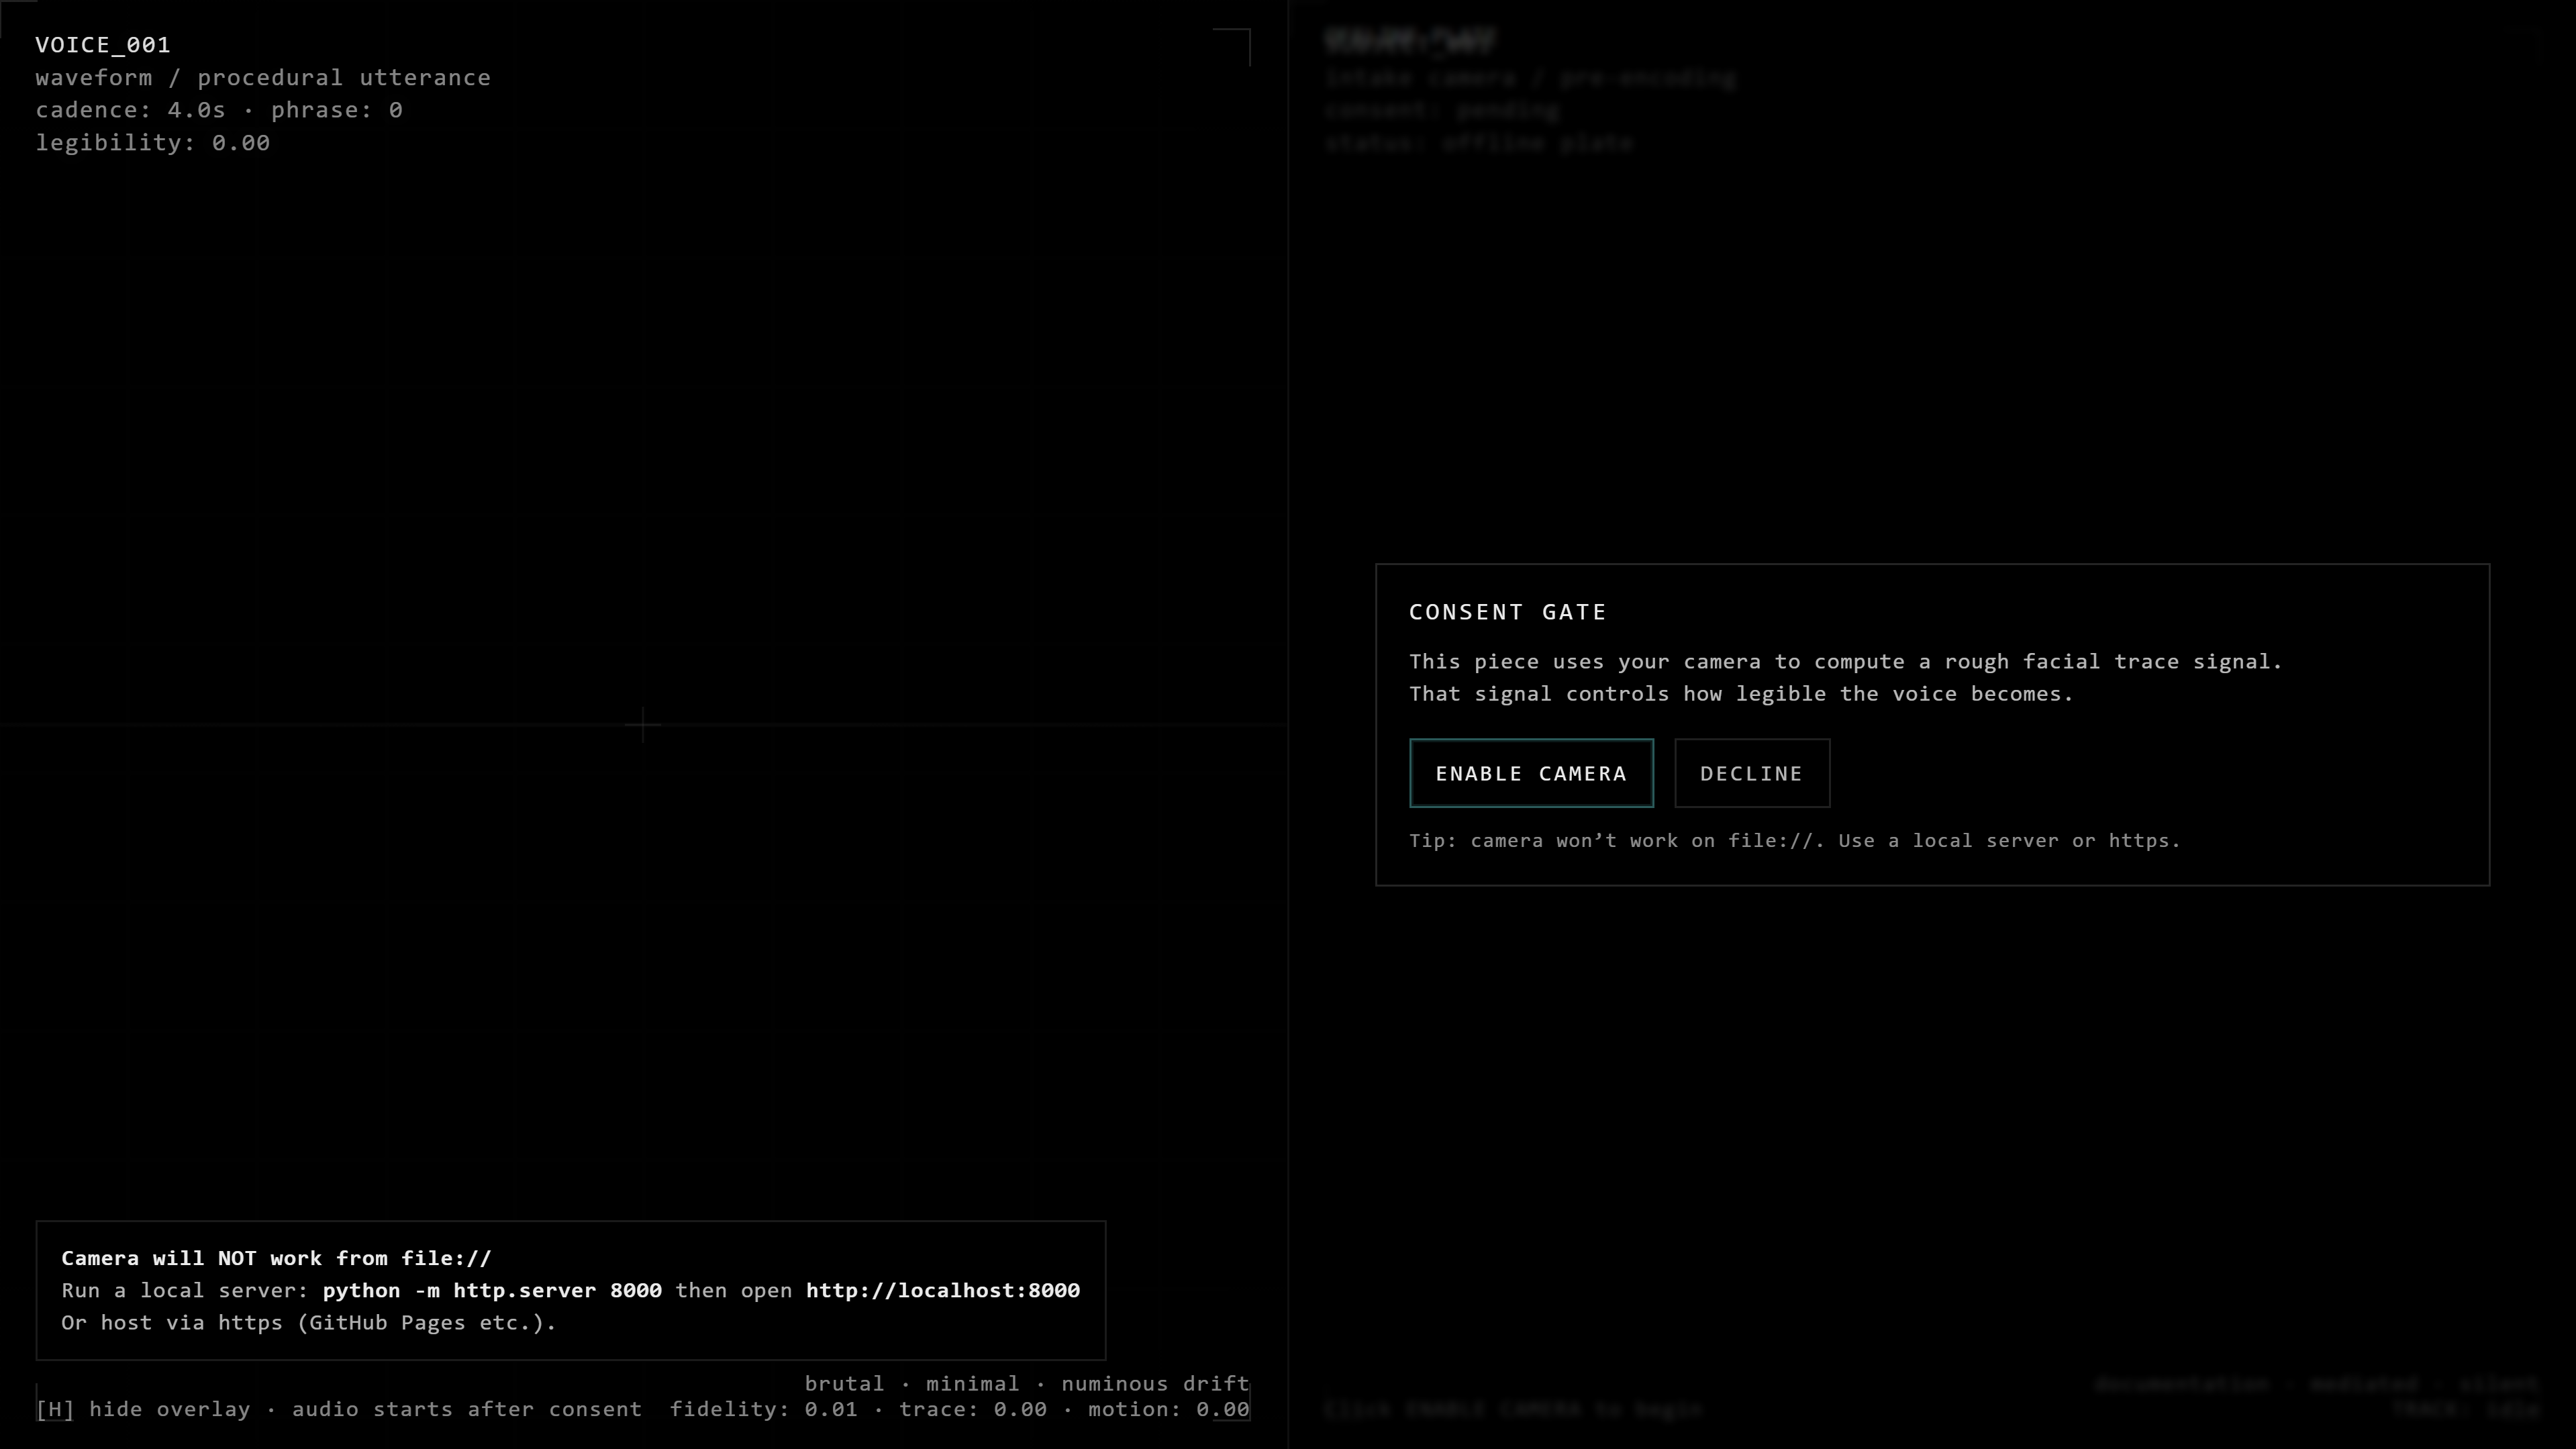Select the VOICE_001 title text

pos(103,45)
